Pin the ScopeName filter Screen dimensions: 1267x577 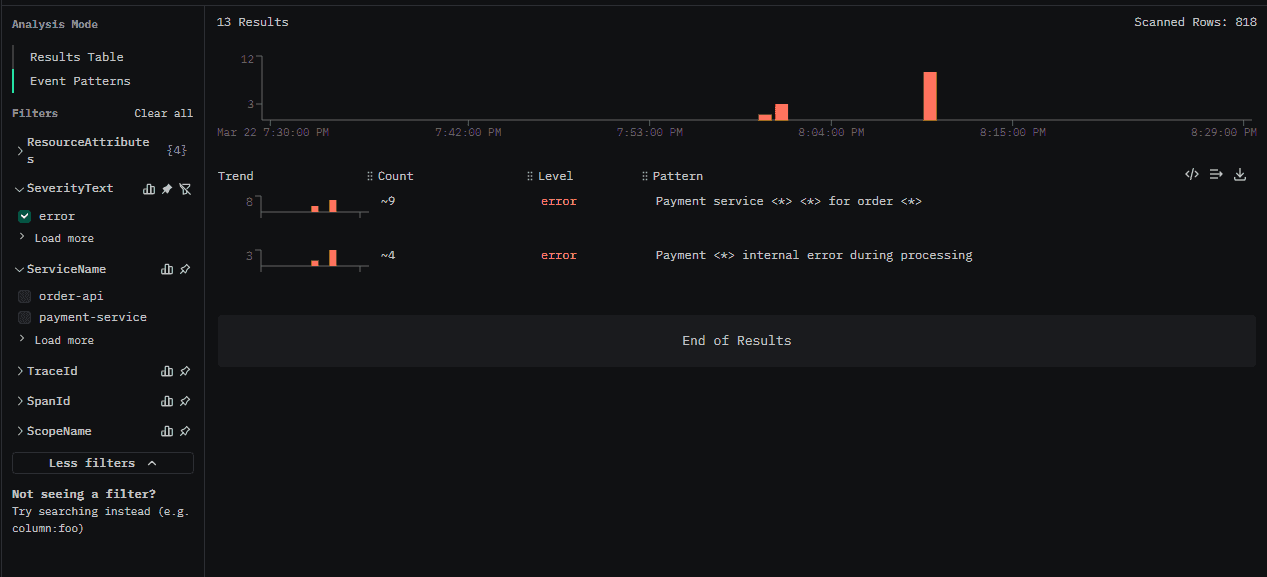[185, 432]
